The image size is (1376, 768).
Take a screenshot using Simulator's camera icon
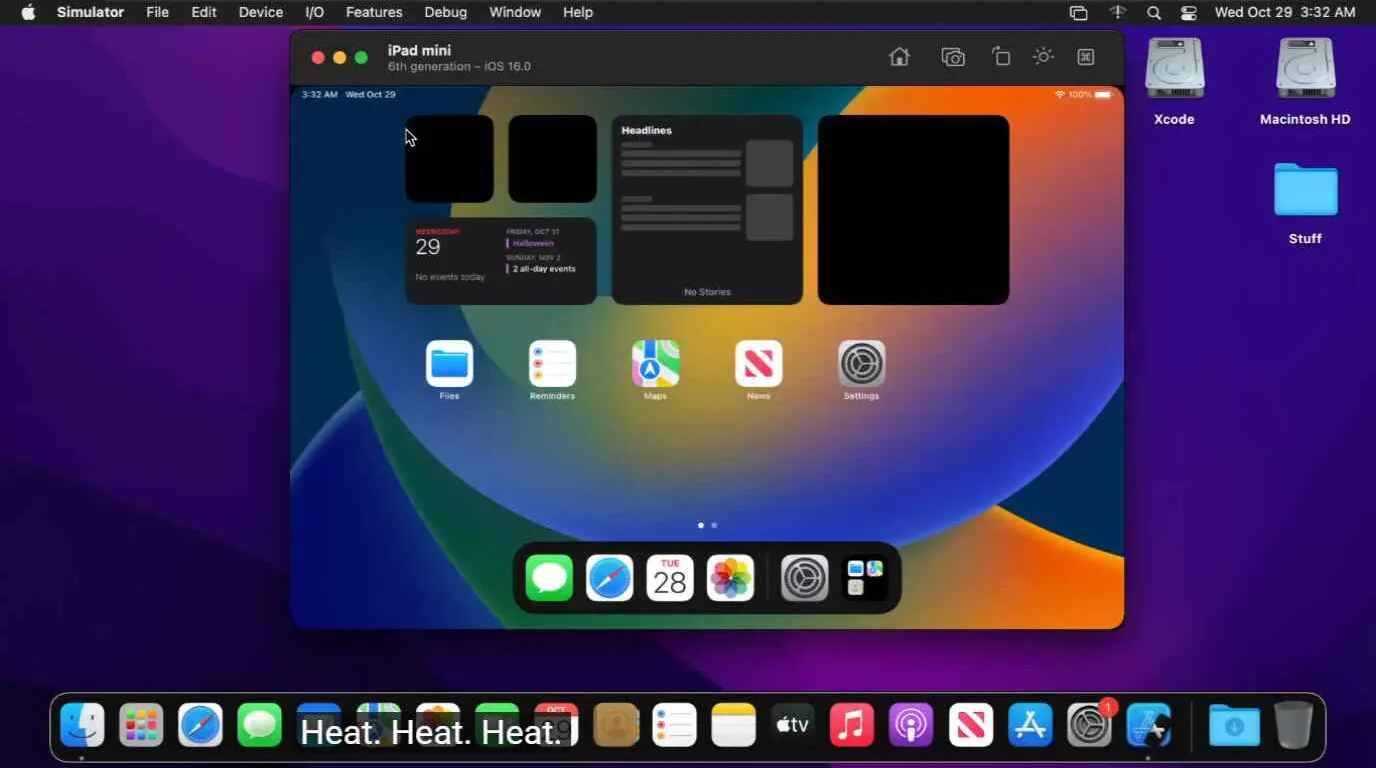tap(953, 57)
